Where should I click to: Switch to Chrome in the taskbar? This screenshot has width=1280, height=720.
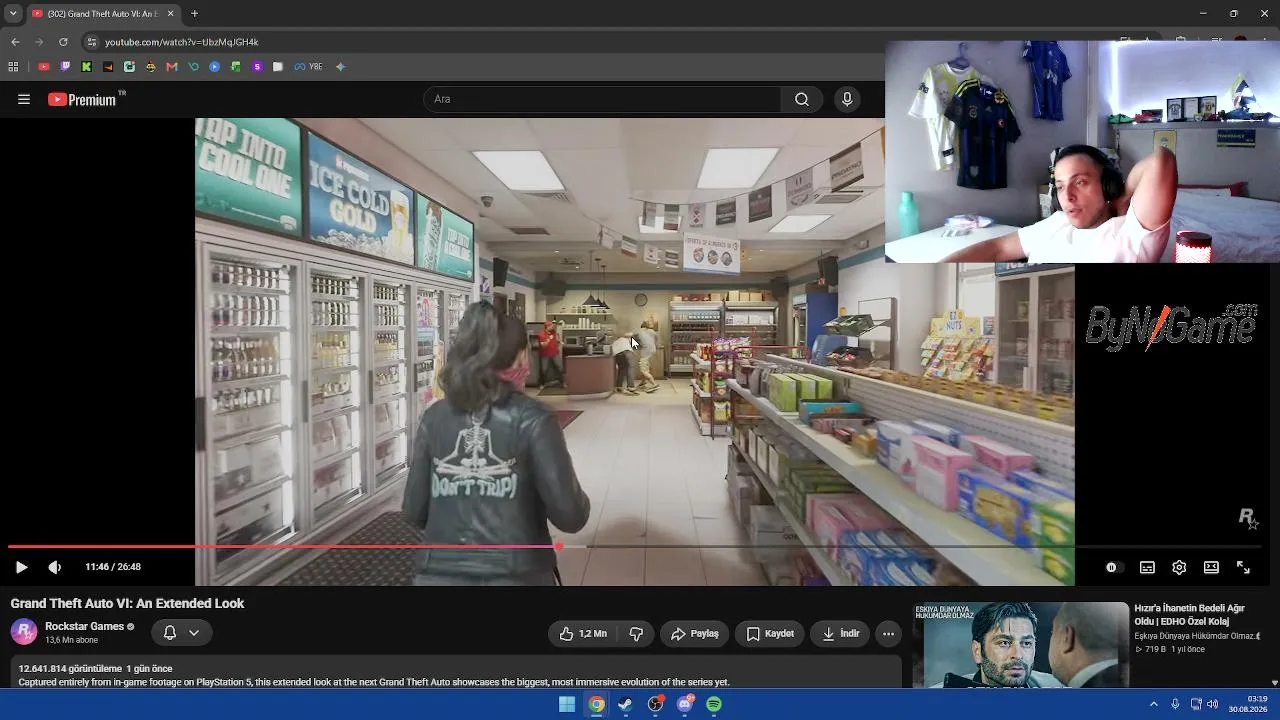coord(596,704)
